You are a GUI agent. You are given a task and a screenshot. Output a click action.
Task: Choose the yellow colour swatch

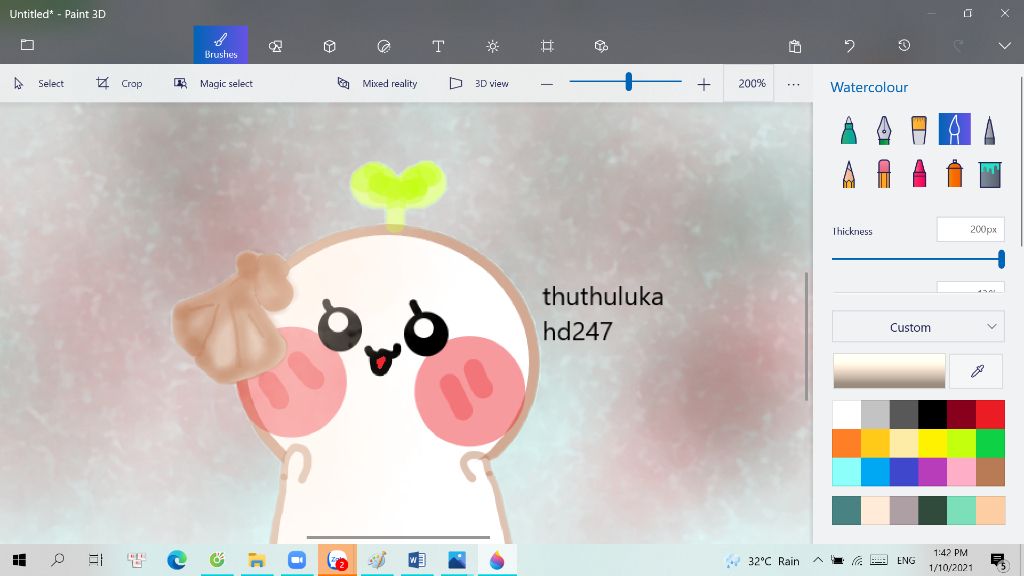coord(933,443)
